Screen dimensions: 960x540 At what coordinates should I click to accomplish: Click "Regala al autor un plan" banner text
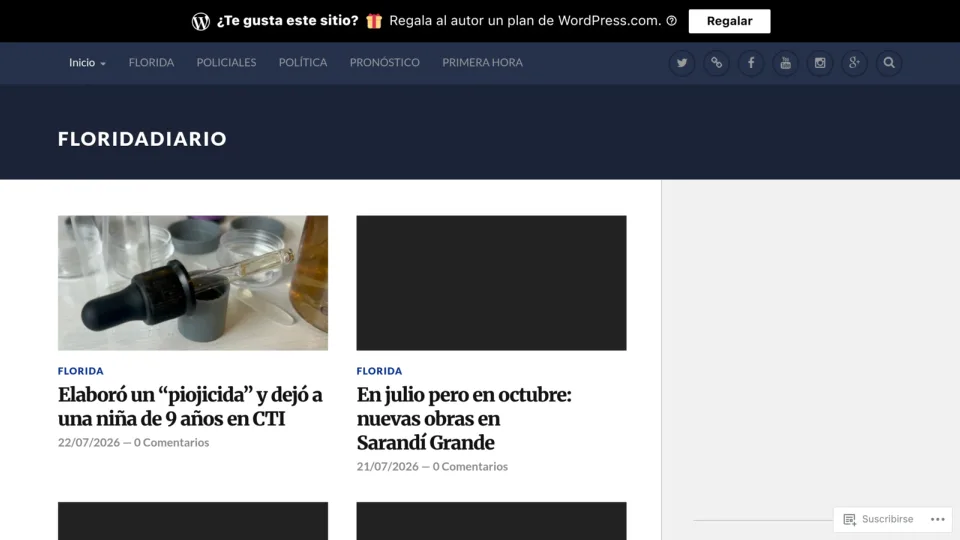[x=525, y=21]
